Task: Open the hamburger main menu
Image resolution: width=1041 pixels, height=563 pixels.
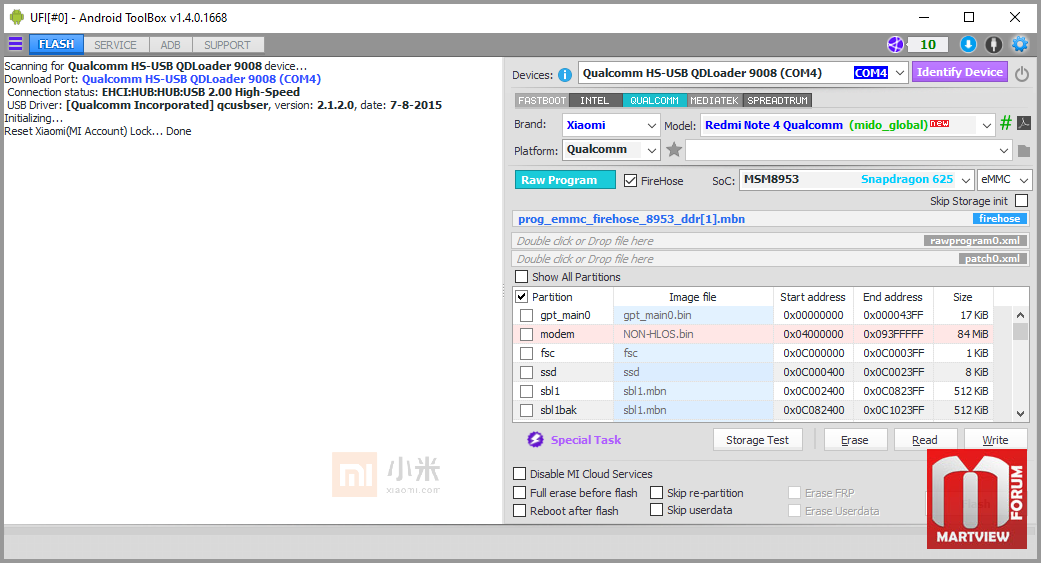Action: pyautogui.click(x=15, y=44)
